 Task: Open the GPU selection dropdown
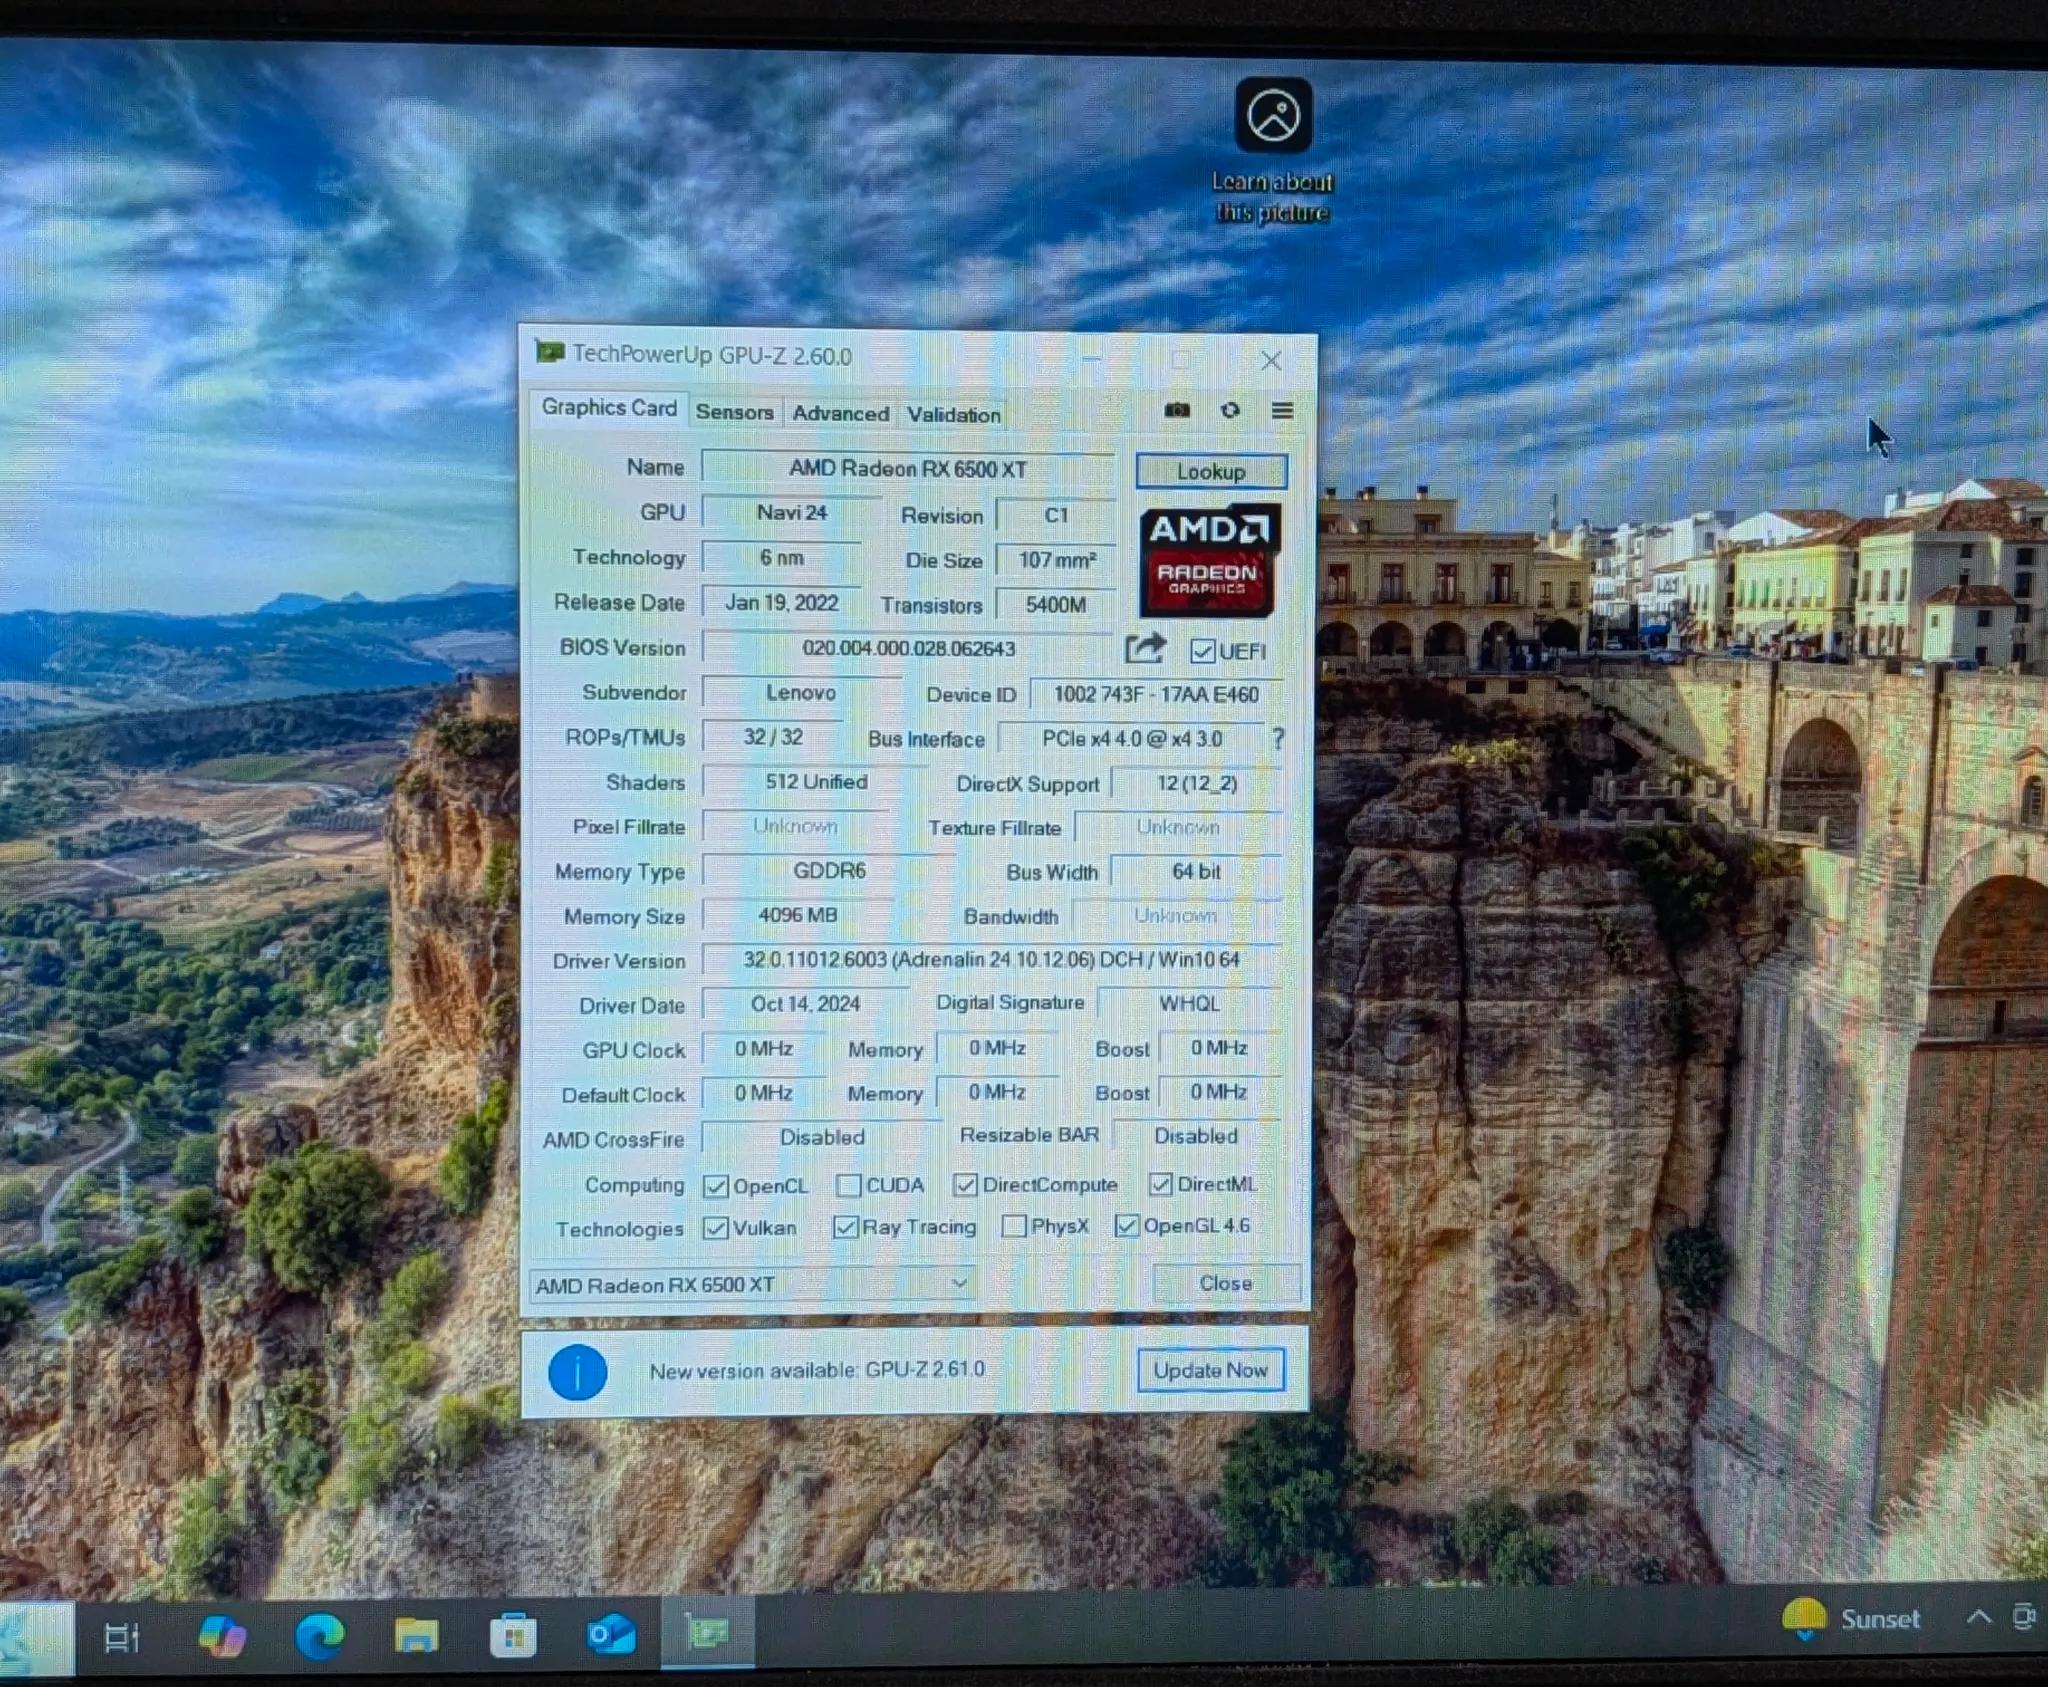754,1285
